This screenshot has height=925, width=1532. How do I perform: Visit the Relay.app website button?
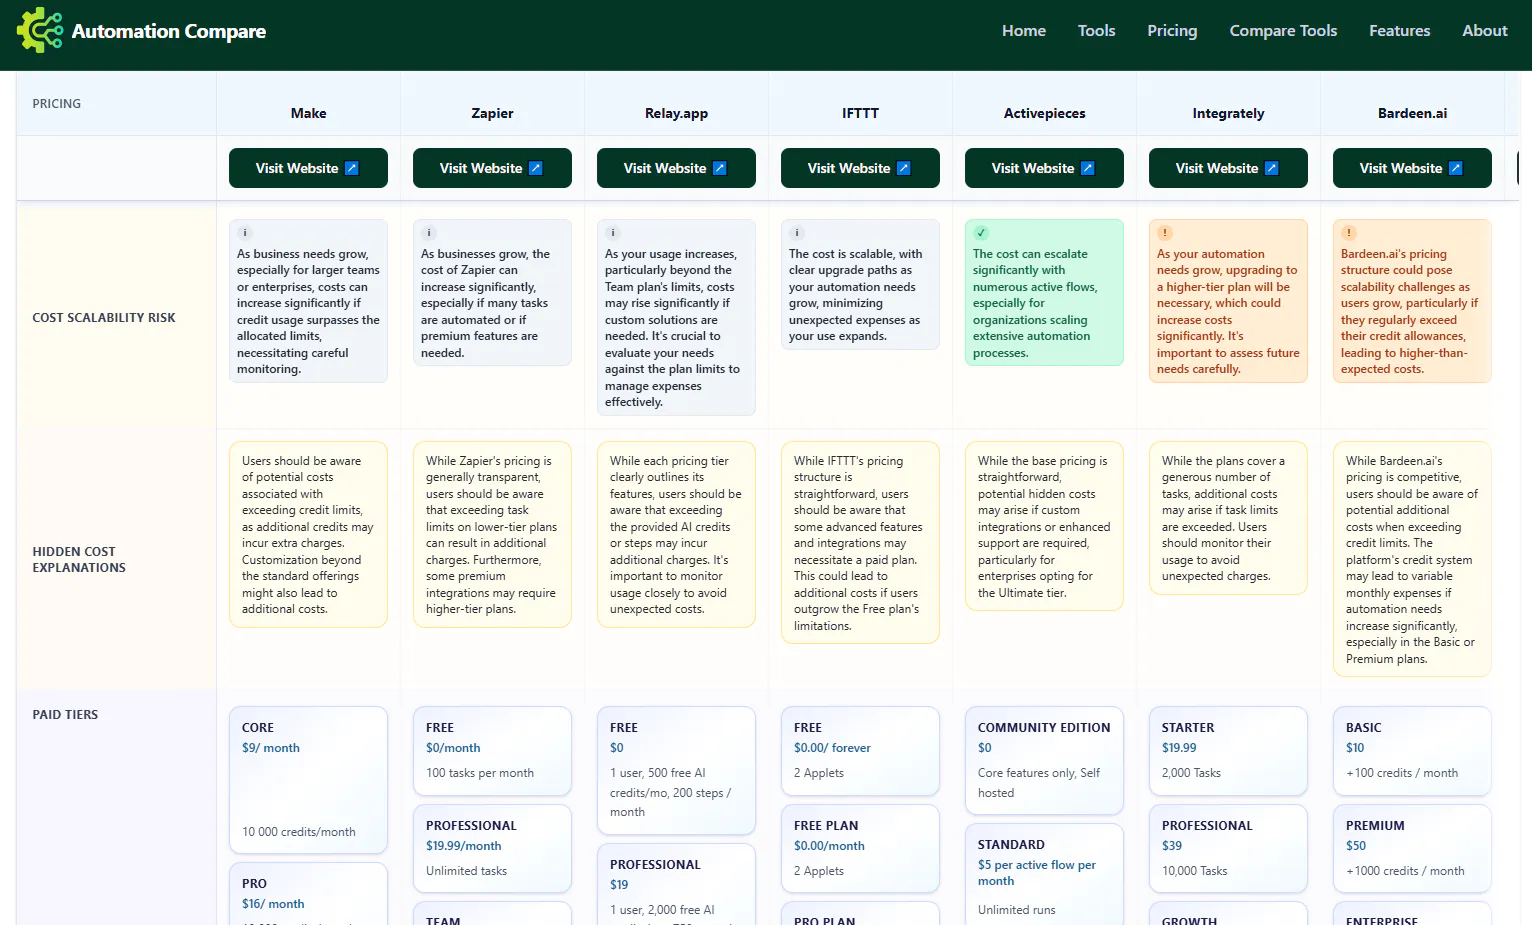pos(676,168)
